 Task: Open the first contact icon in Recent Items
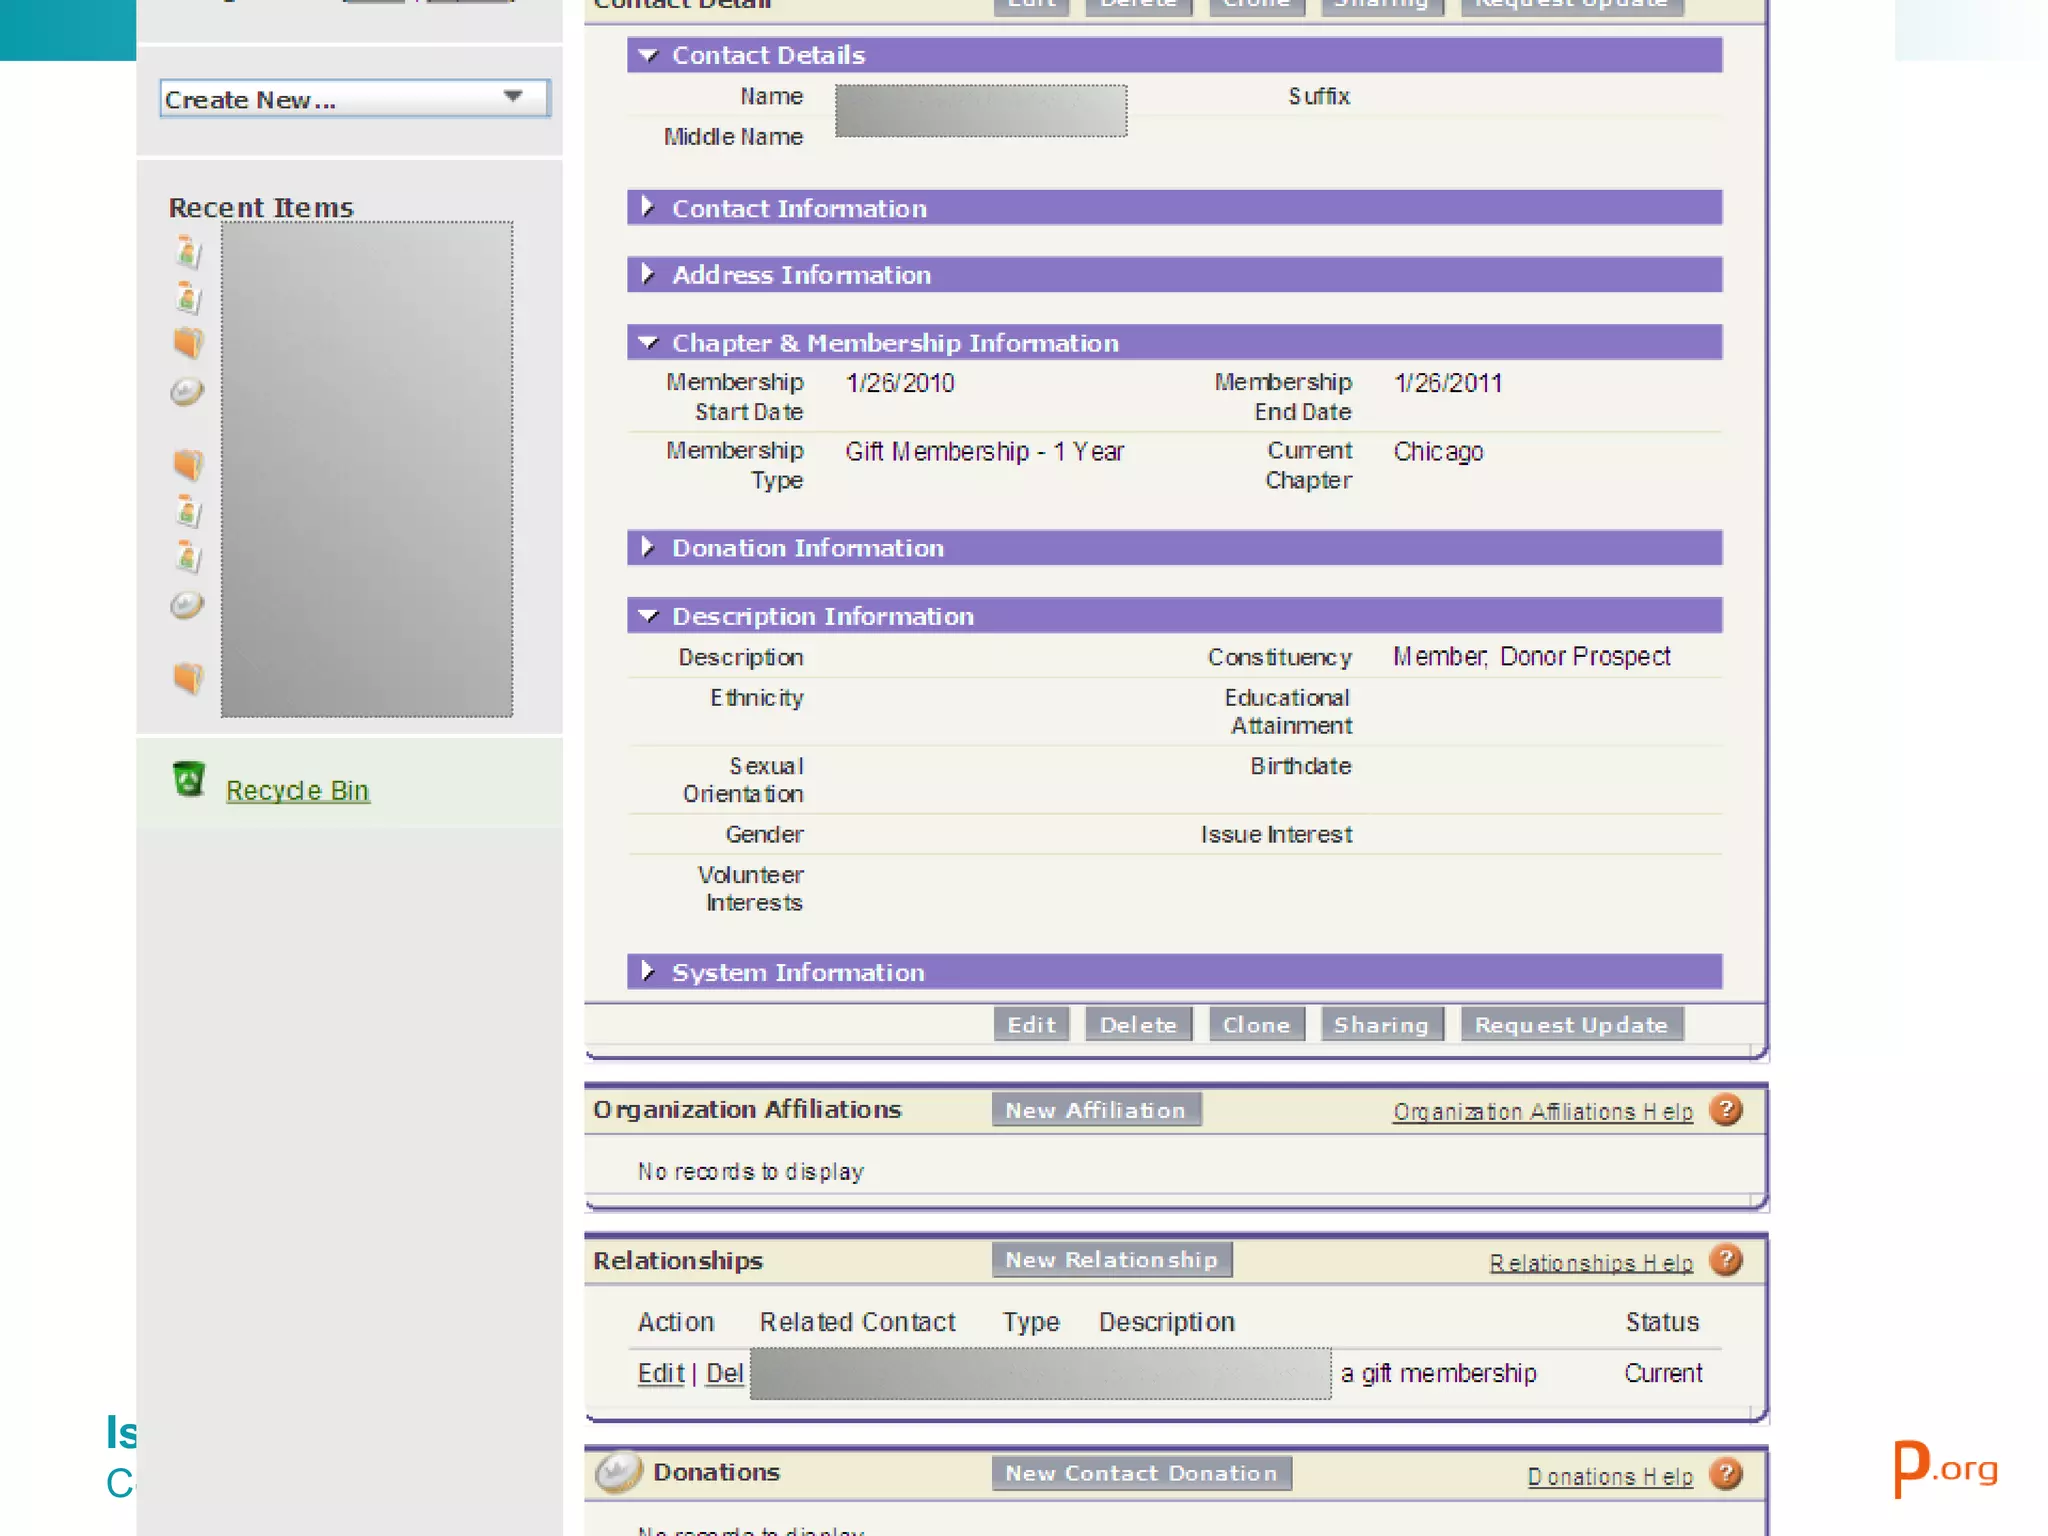click(188, 251)
